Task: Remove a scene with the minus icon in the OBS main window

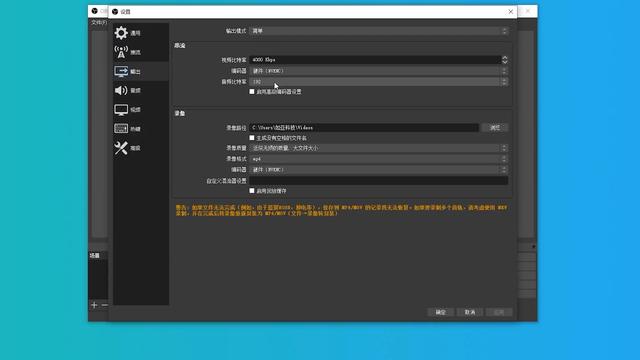Action: tap(104, 305)
